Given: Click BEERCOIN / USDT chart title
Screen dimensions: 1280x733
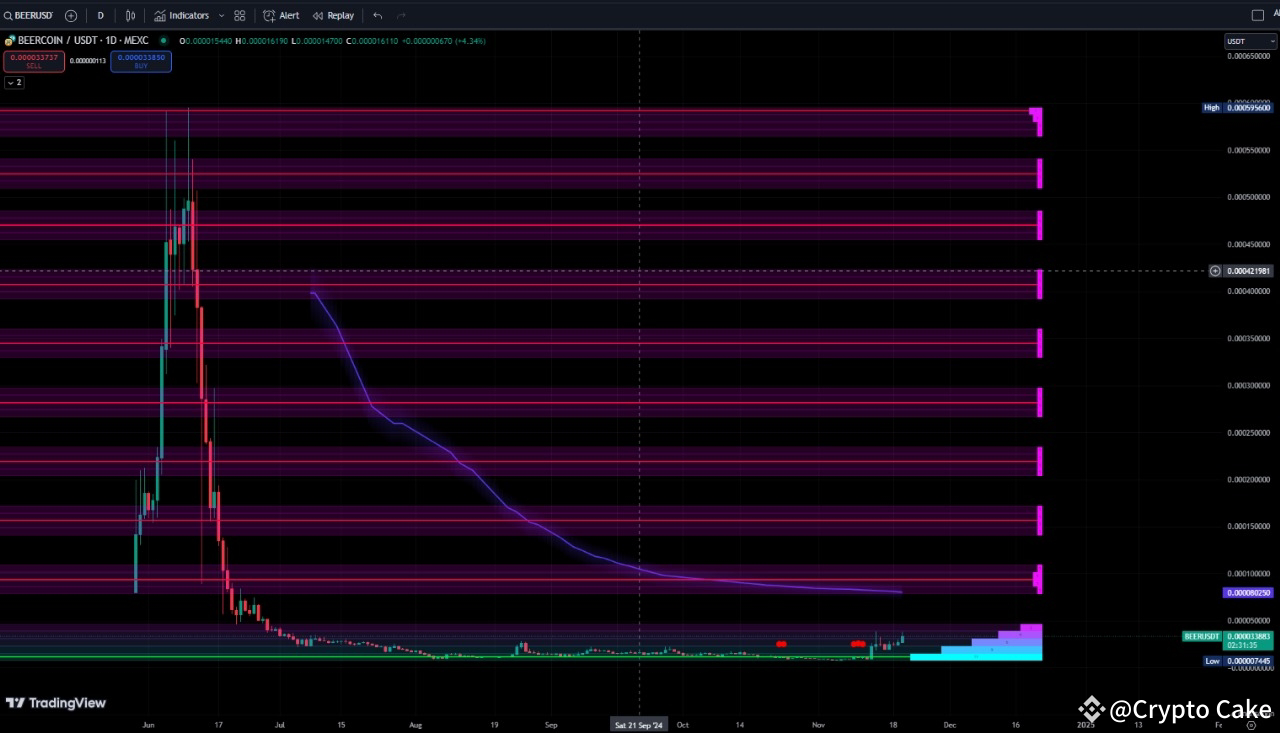Looking at the screenshot, I should tap(83, 40).
